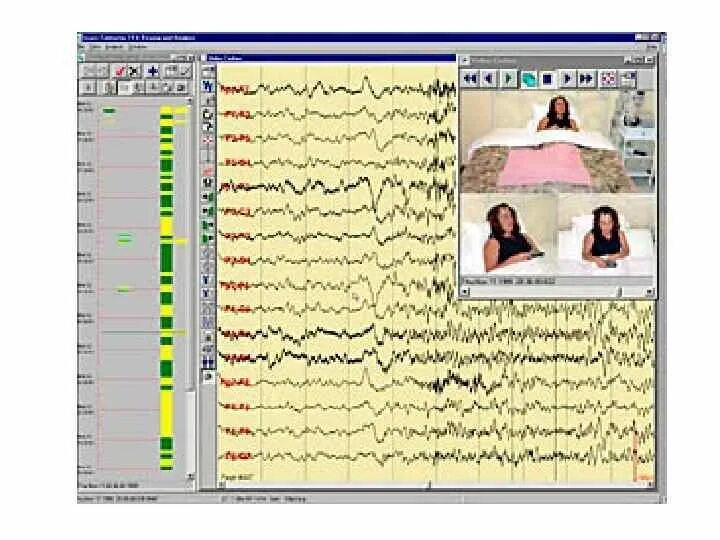This screenshot has width=720, height=540.
Task: Click the top green event marker in the left panel
Action: pos(109,111)
